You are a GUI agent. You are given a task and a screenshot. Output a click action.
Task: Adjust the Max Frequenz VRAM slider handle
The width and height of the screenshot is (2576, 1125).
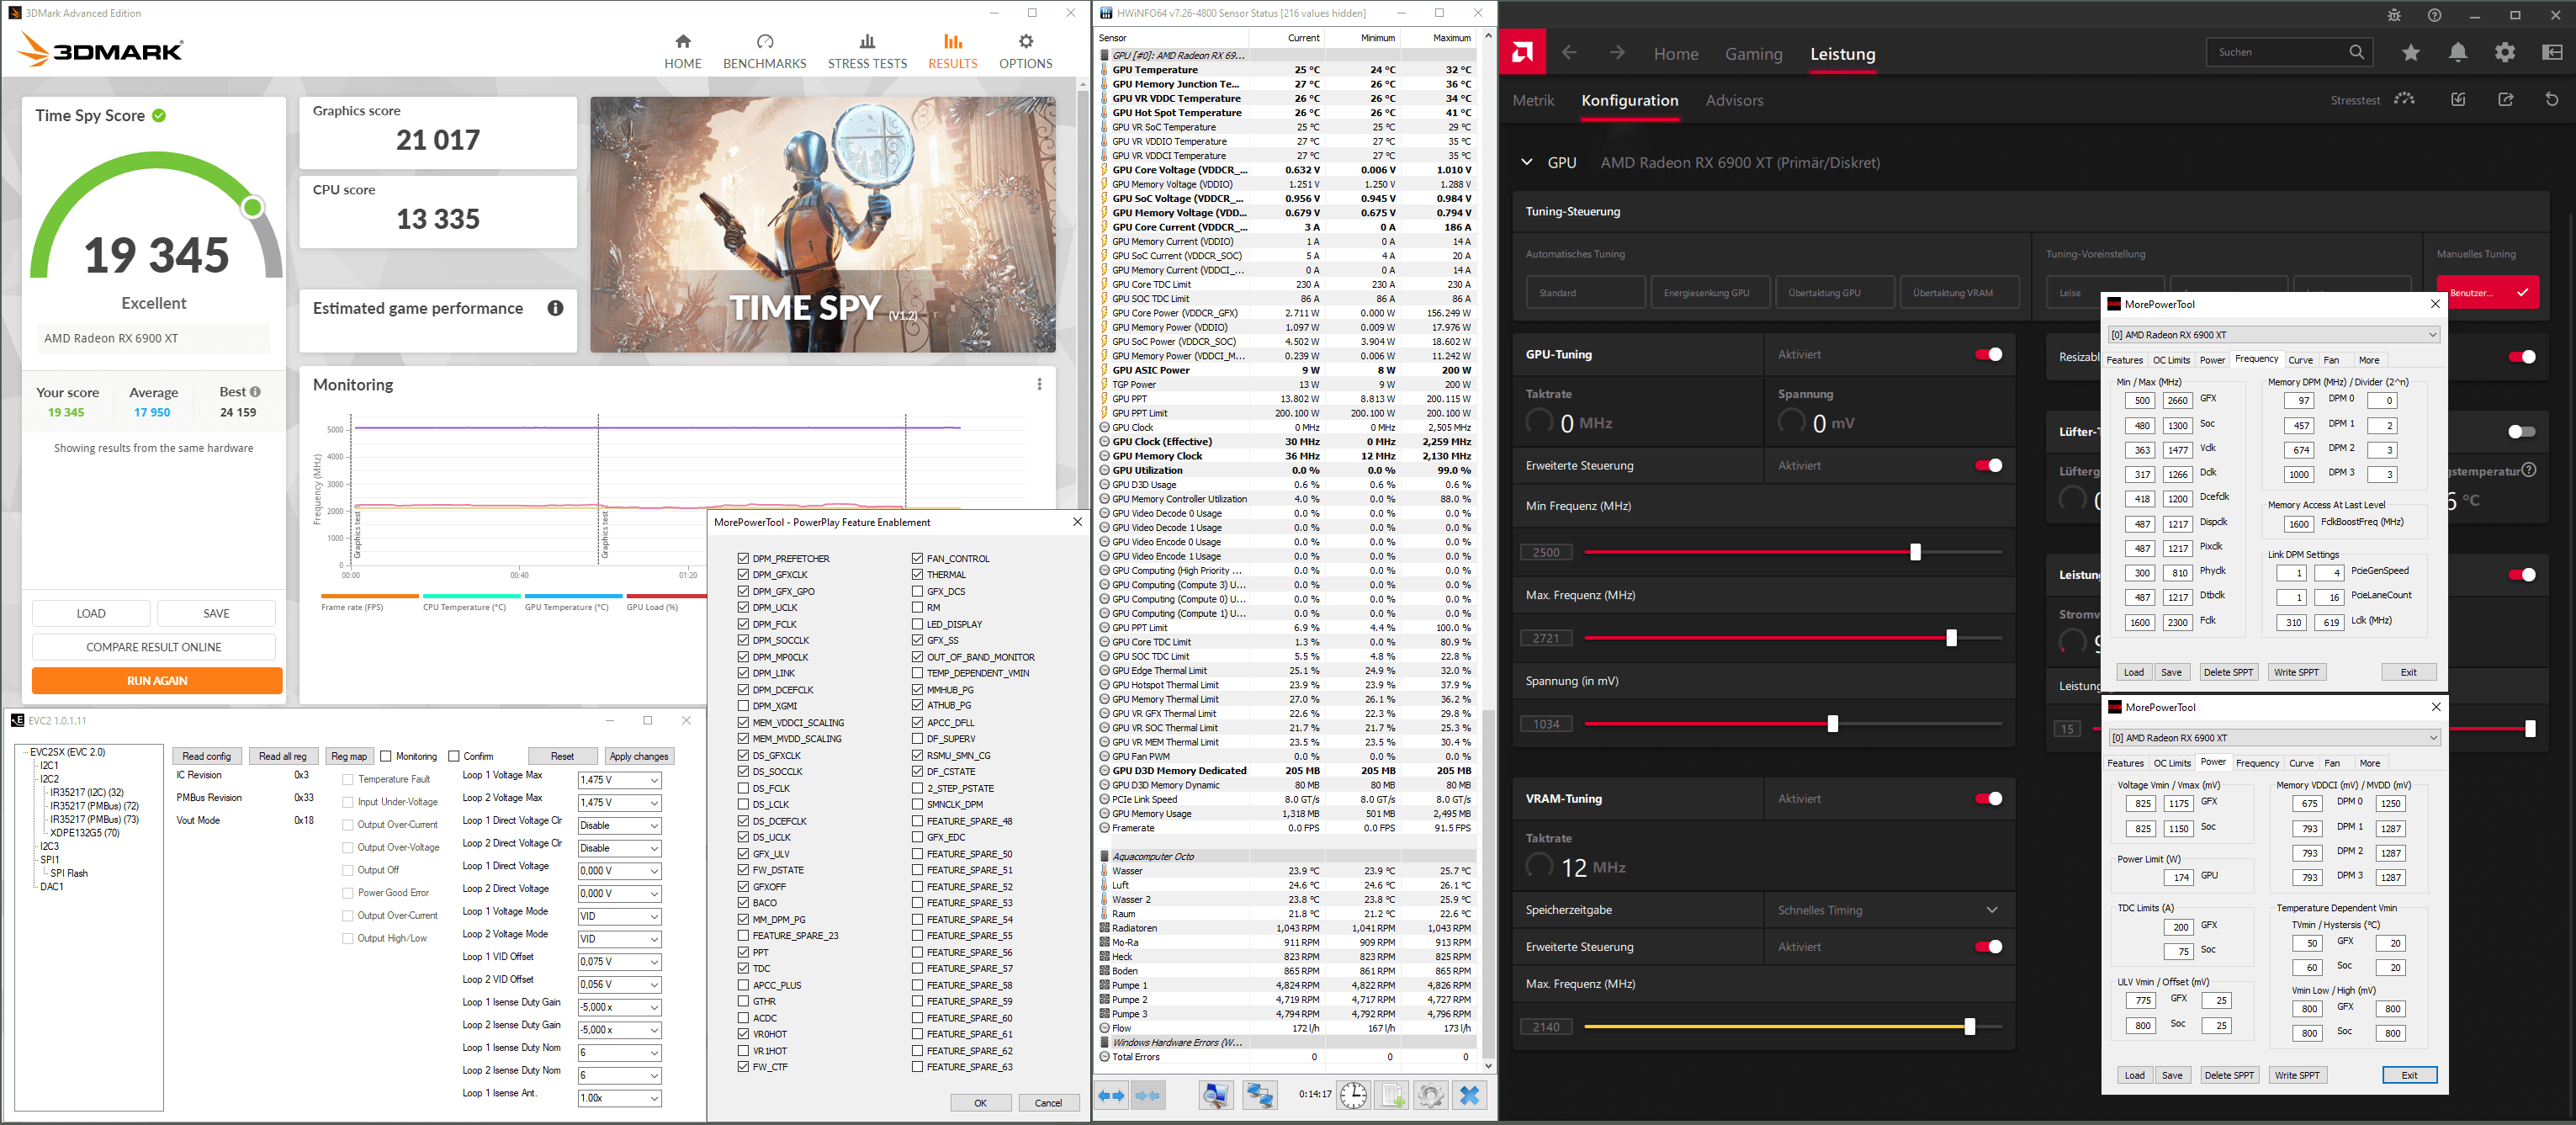(x=1969, y=1027)
